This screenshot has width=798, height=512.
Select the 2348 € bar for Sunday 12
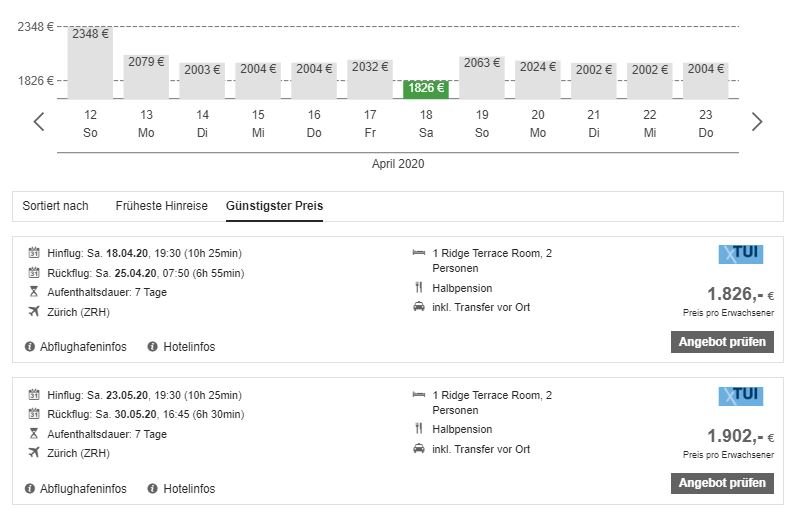click(90, 62)
